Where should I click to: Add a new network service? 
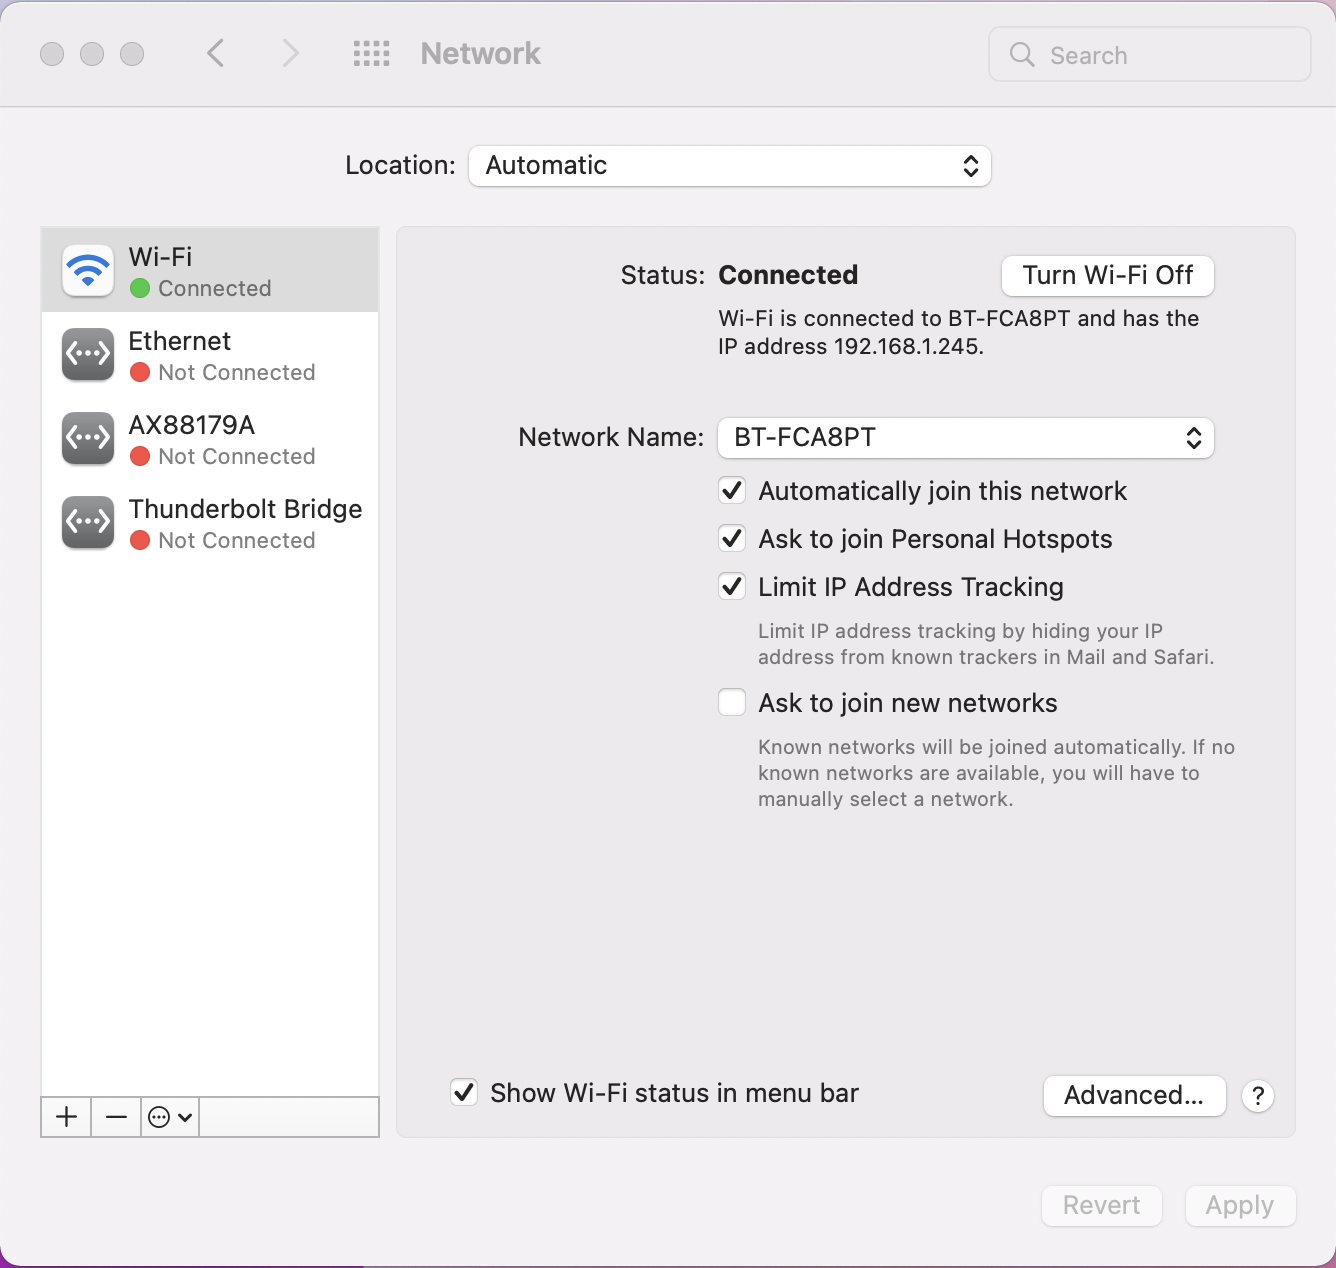(65, 1117)
